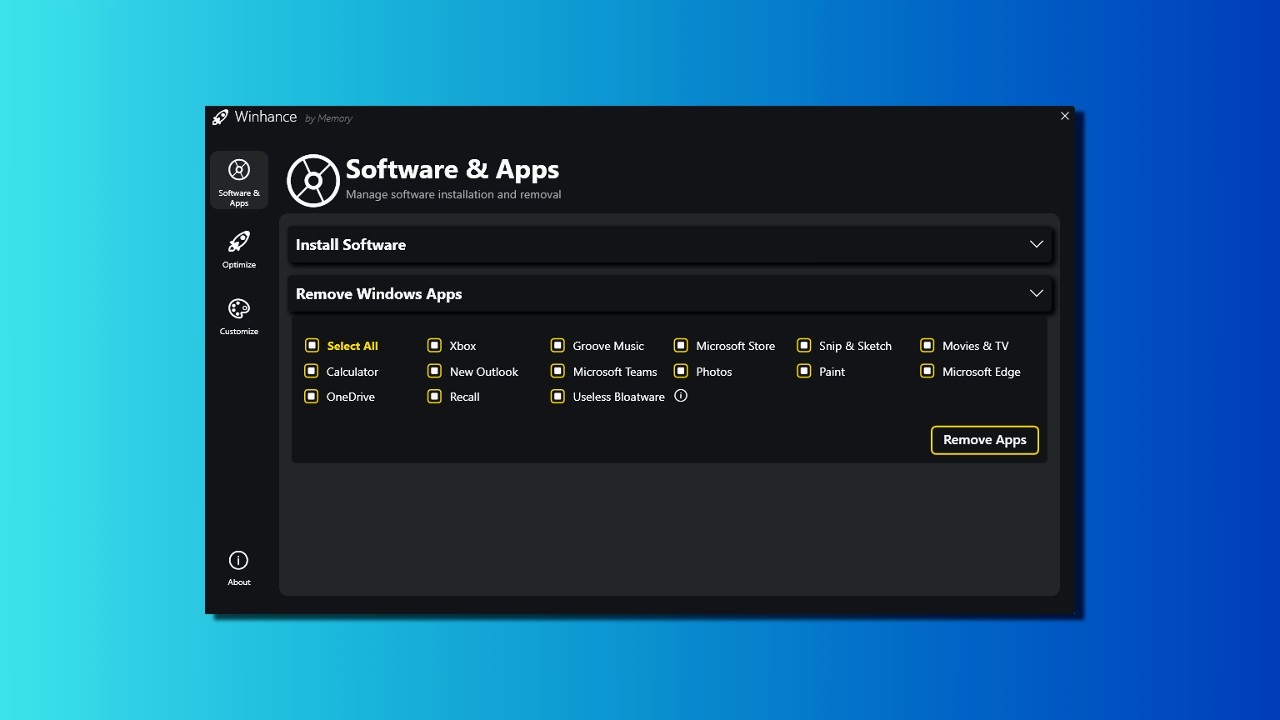Check the Microsoft Edge checkbox
This screenshot has height=720, width=1280.
pyautogui.click(x=927, y=371)
